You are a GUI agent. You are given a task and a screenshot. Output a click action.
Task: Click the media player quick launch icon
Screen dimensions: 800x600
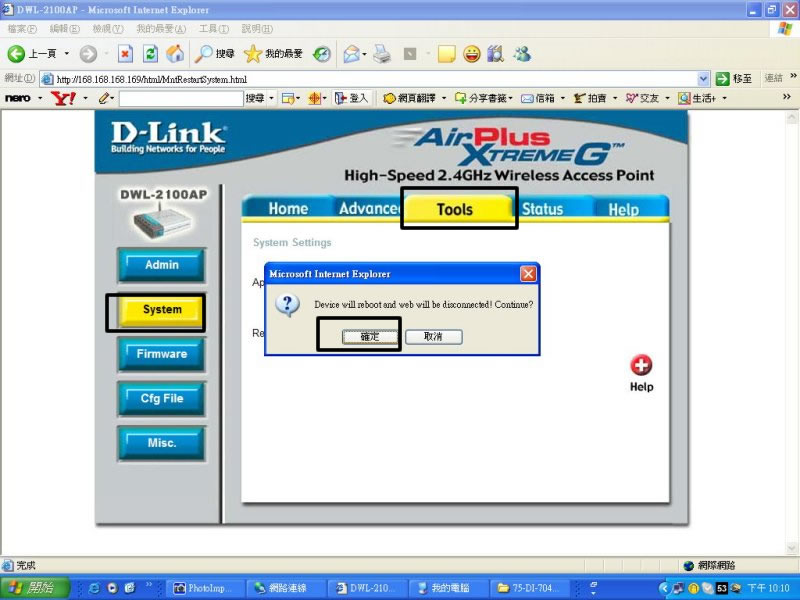click(112, 588)
